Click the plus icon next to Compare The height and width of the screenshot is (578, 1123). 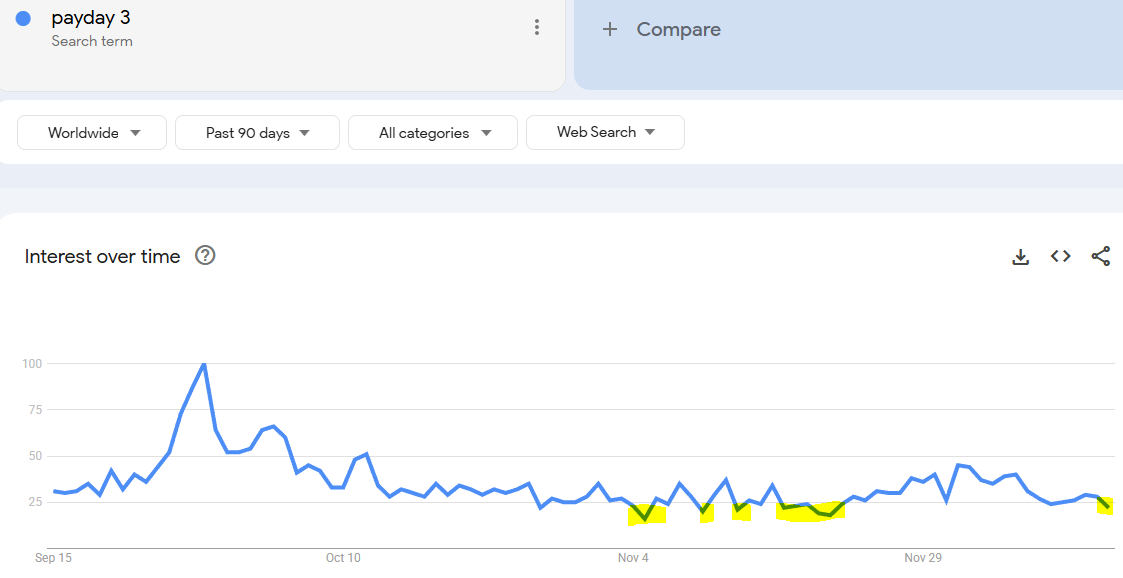pyautogui.click(x=610, y=30)
